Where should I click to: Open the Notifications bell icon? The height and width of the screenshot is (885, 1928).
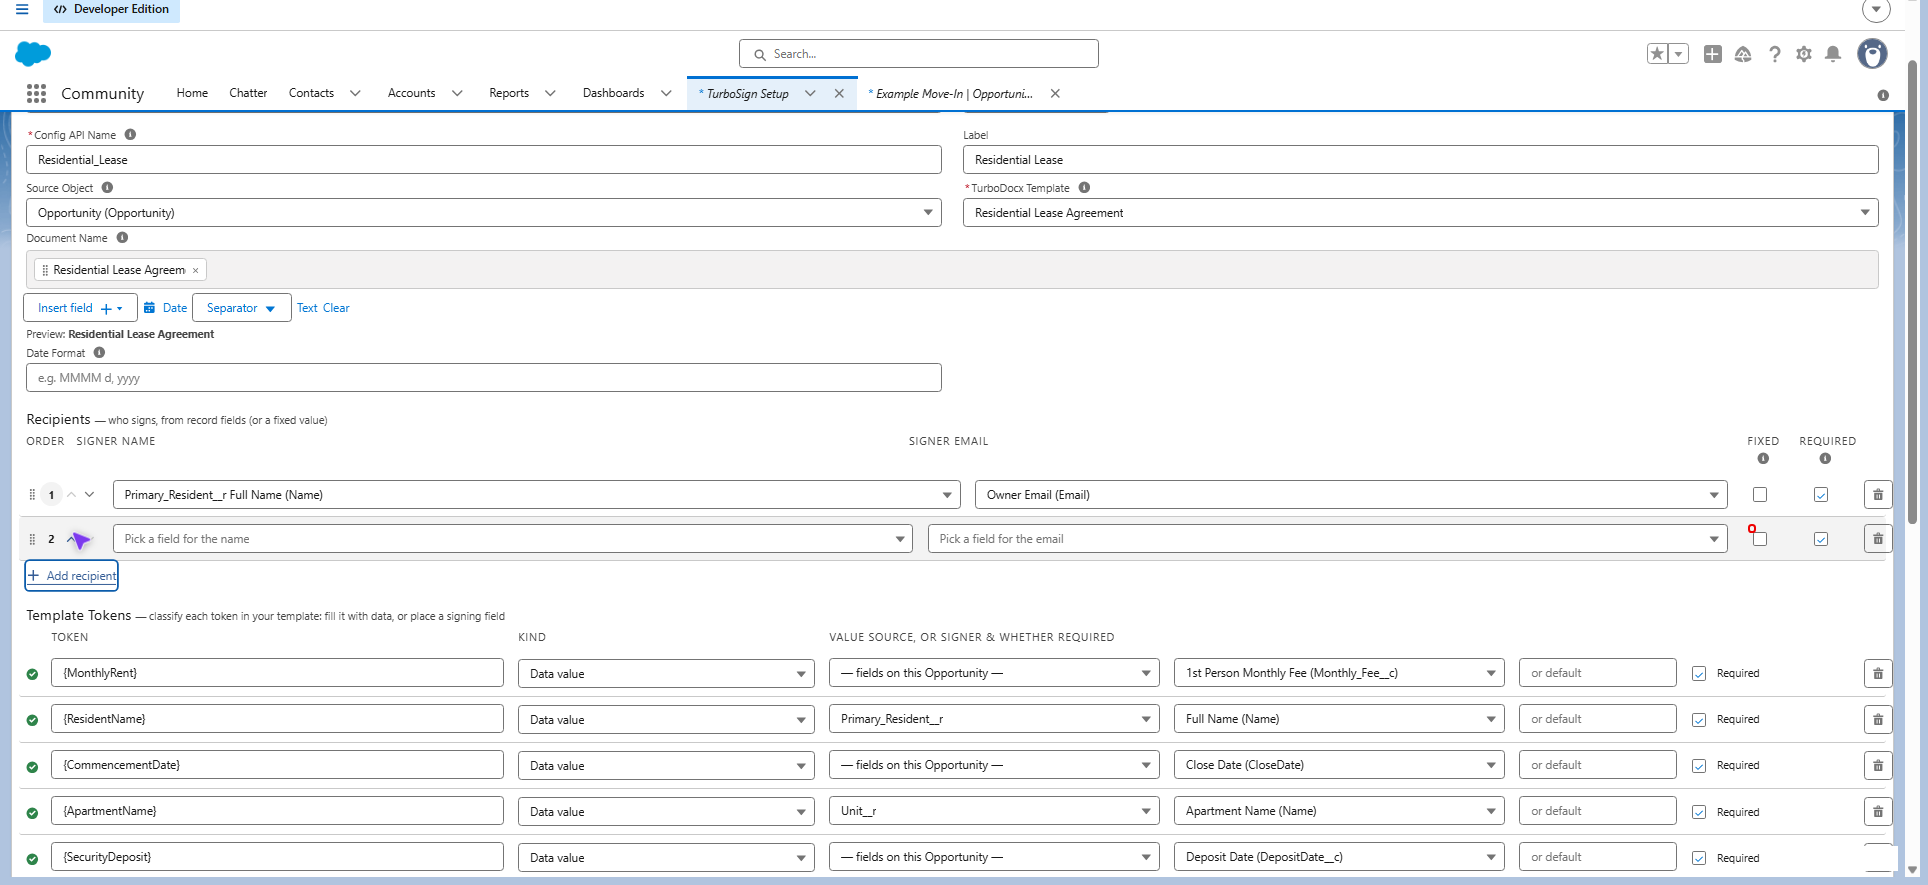[1833, 54]
